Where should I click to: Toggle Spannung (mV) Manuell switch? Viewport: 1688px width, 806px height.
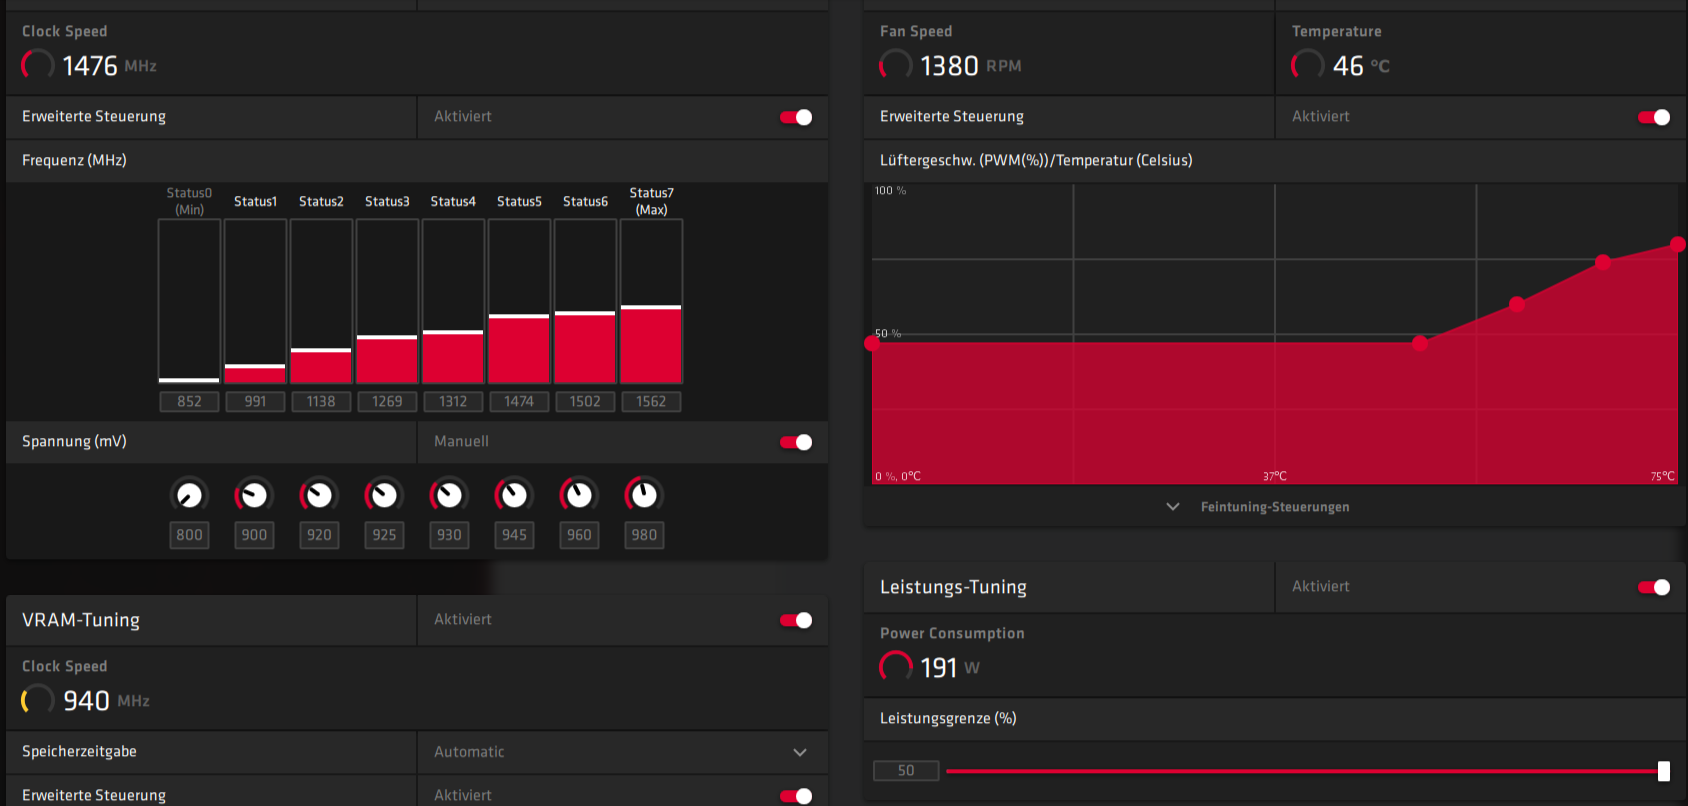(x=796, y=442)
